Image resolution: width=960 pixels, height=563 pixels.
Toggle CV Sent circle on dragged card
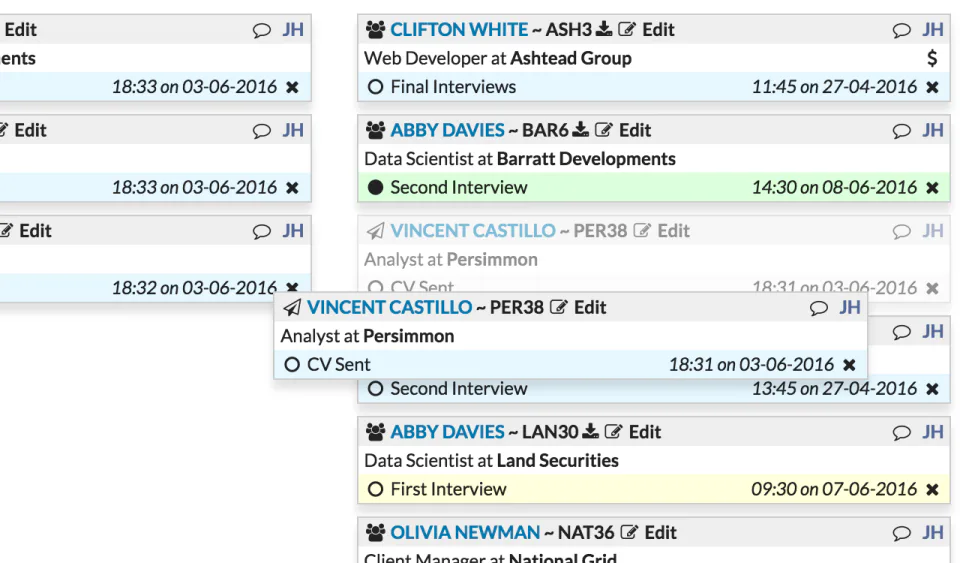click(x=292, y=365)
